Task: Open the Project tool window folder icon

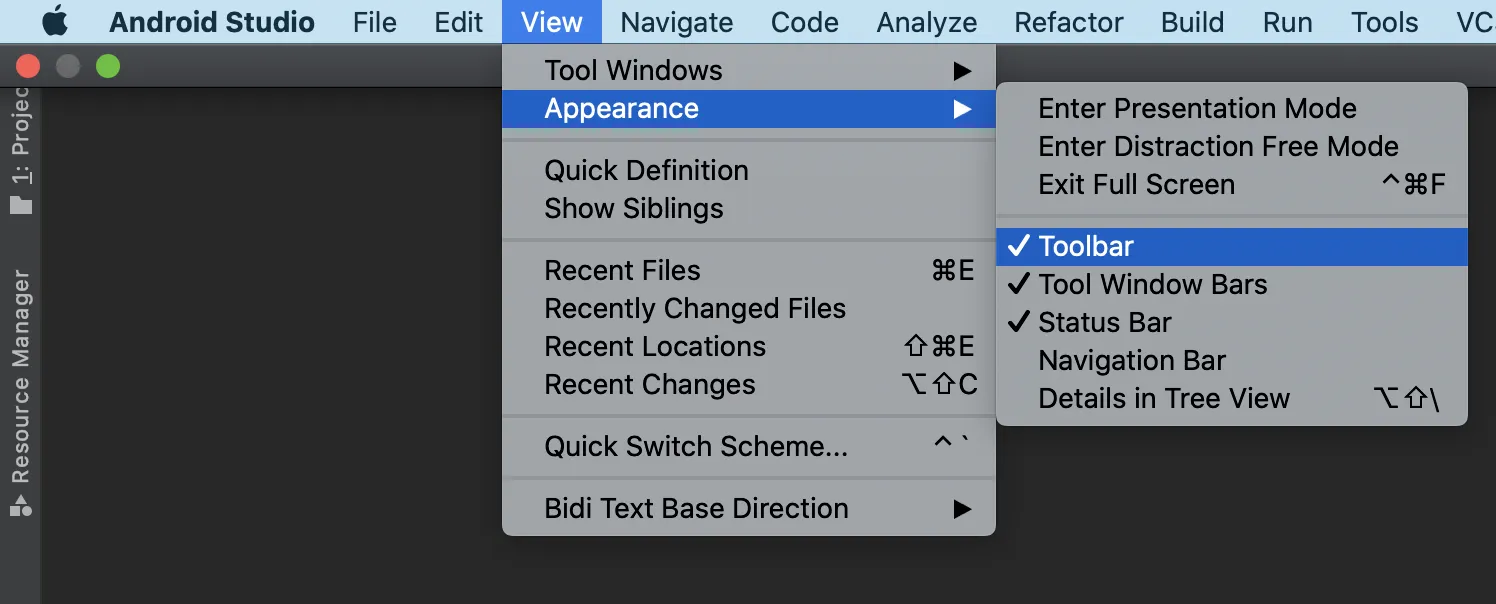Action: coord(21,205)
